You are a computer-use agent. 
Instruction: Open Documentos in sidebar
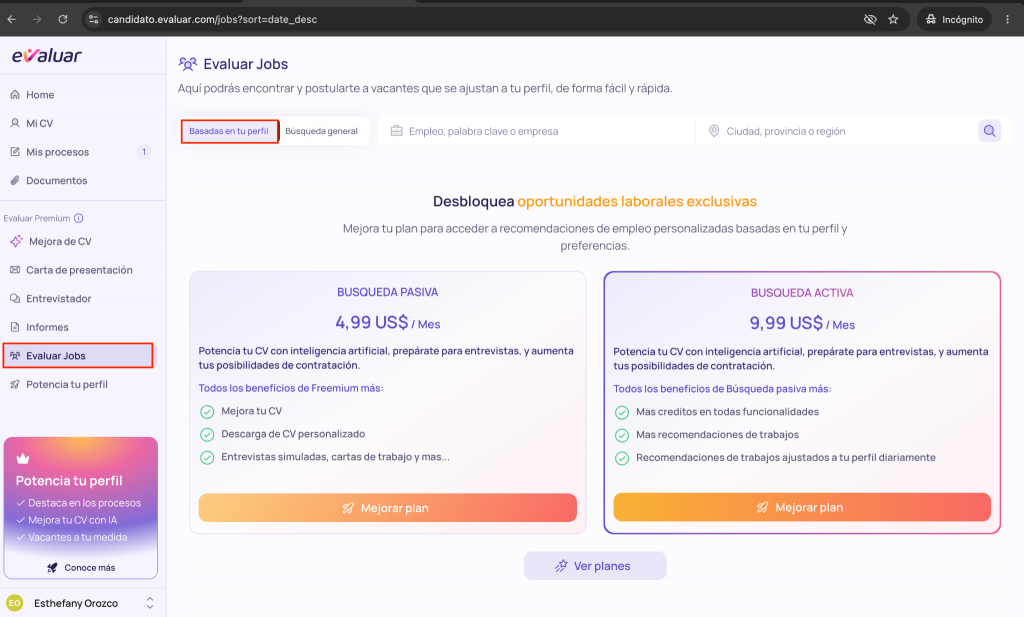pos(56,181)
